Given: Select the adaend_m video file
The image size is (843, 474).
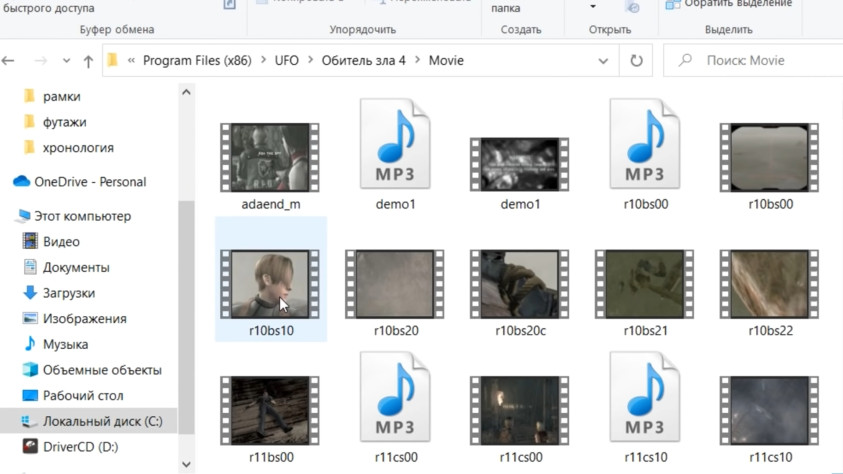Looking at the screenshot, I should (x=270, y=166).
